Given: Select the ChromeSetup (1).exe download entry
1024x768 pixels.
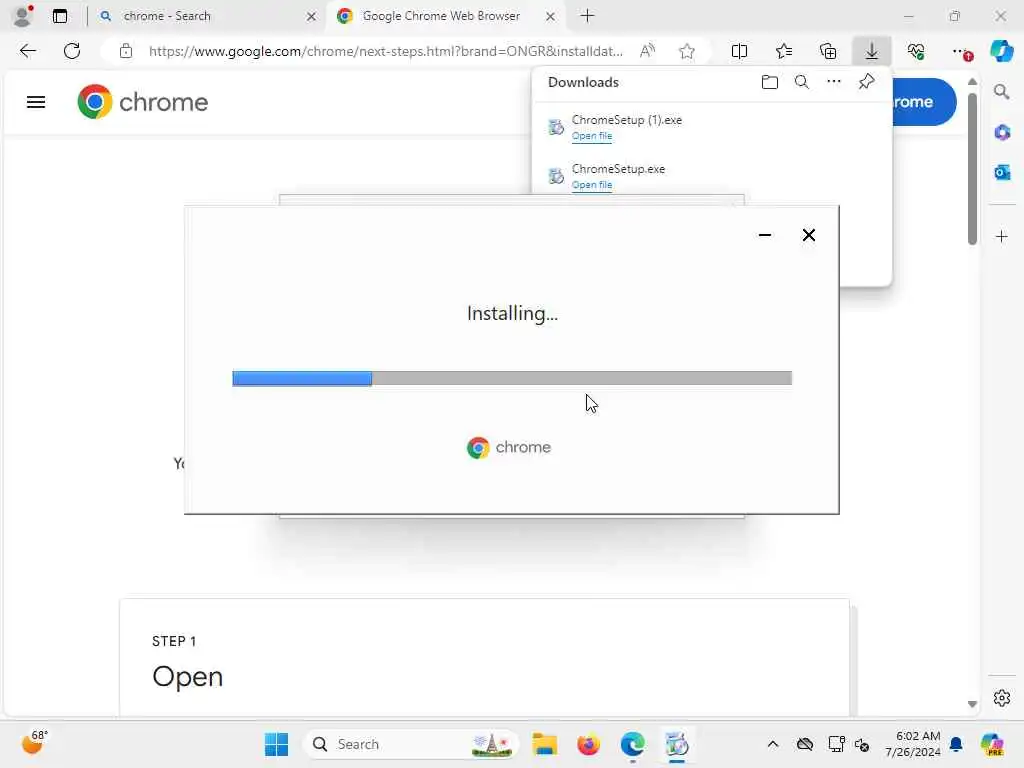Looking at the screenshot, I should coord(712,127).
